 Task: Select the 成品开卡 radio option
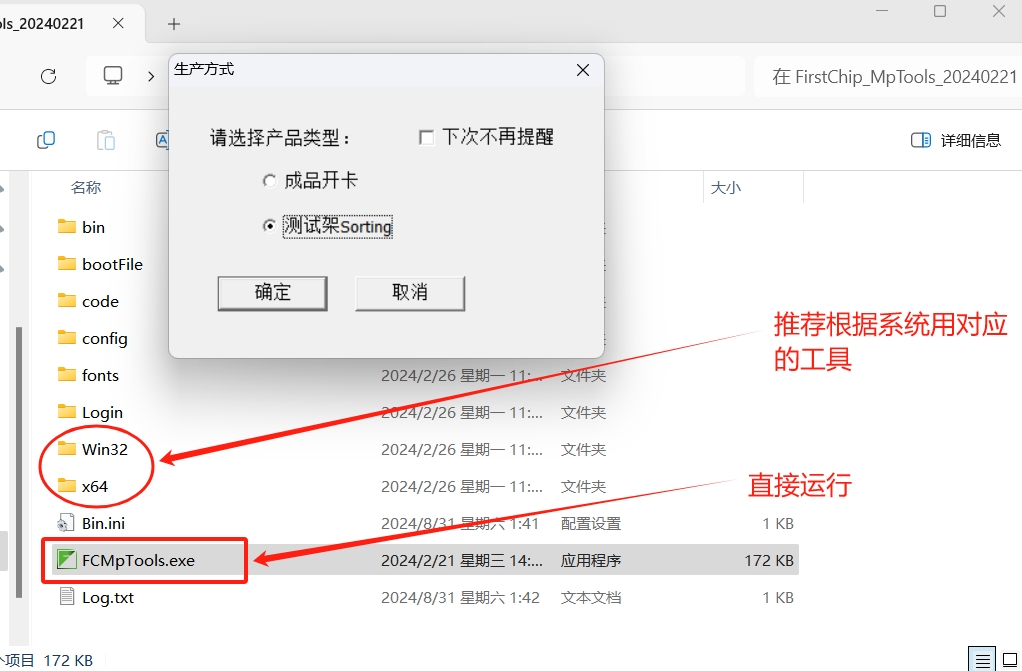(269, 181)
